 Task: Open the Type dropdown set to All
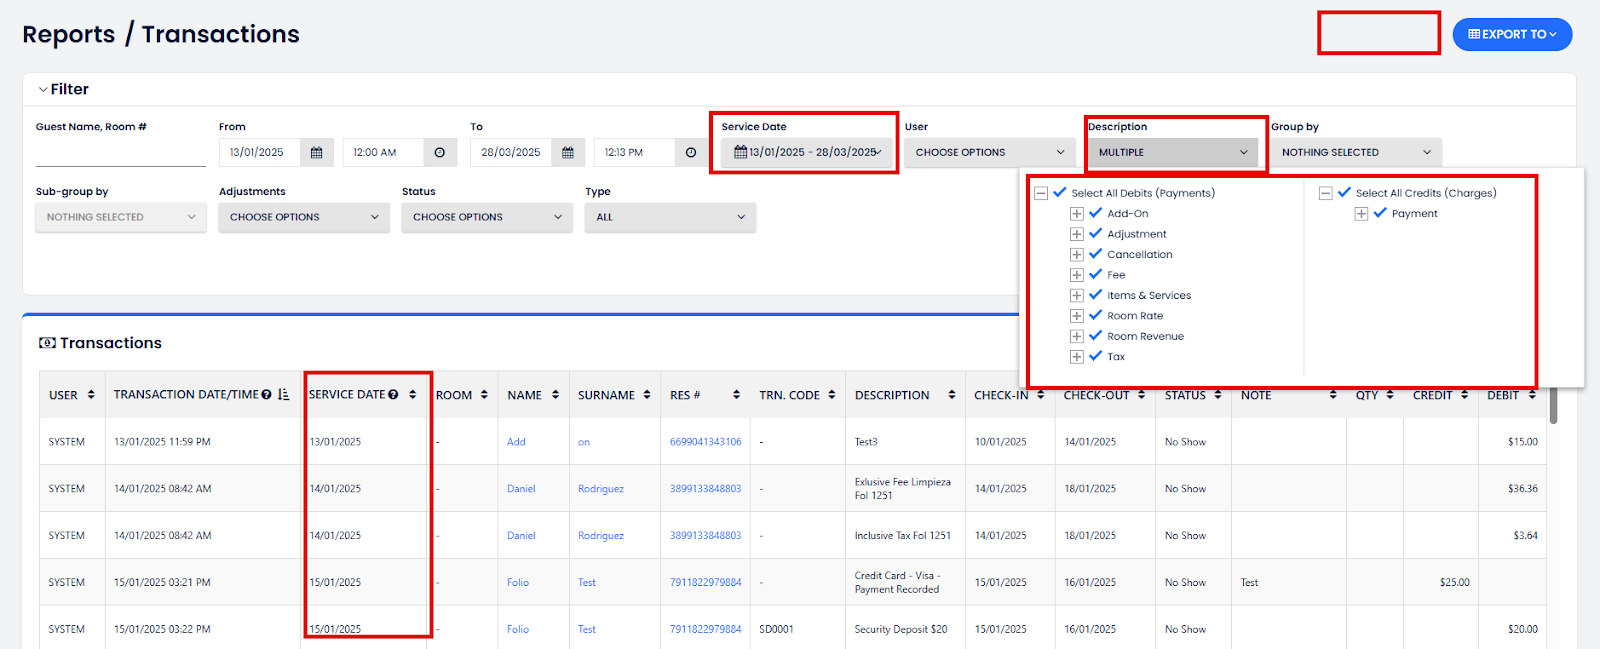pos(670,217)
